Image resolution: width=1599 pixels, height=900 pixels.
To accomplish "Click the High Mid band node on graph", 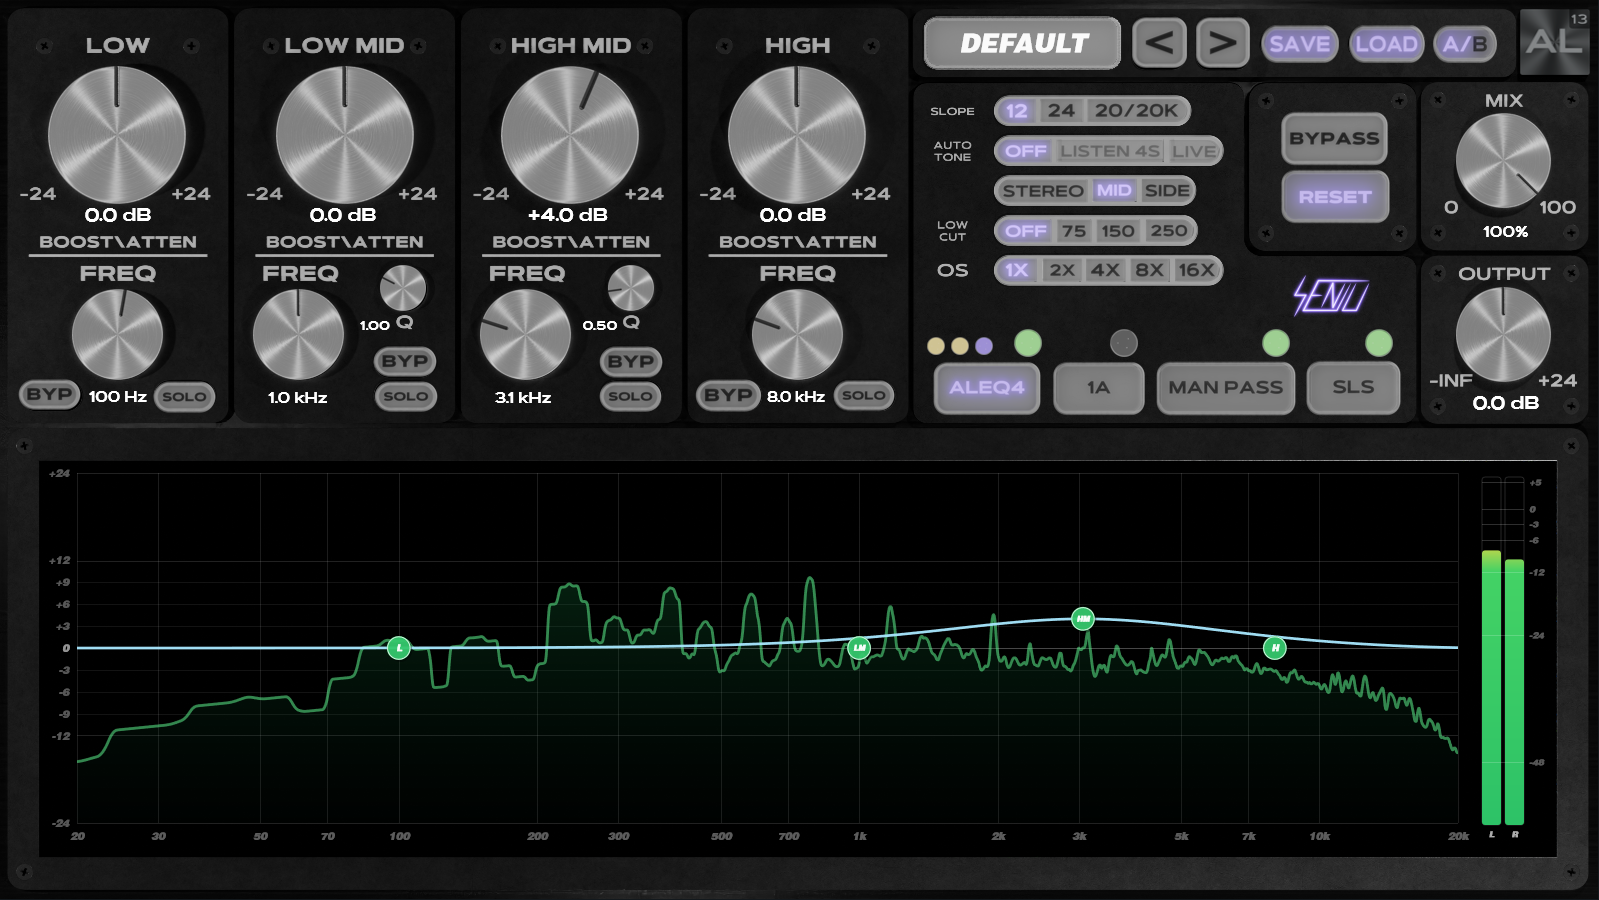I will click(x=1083, y=619).
